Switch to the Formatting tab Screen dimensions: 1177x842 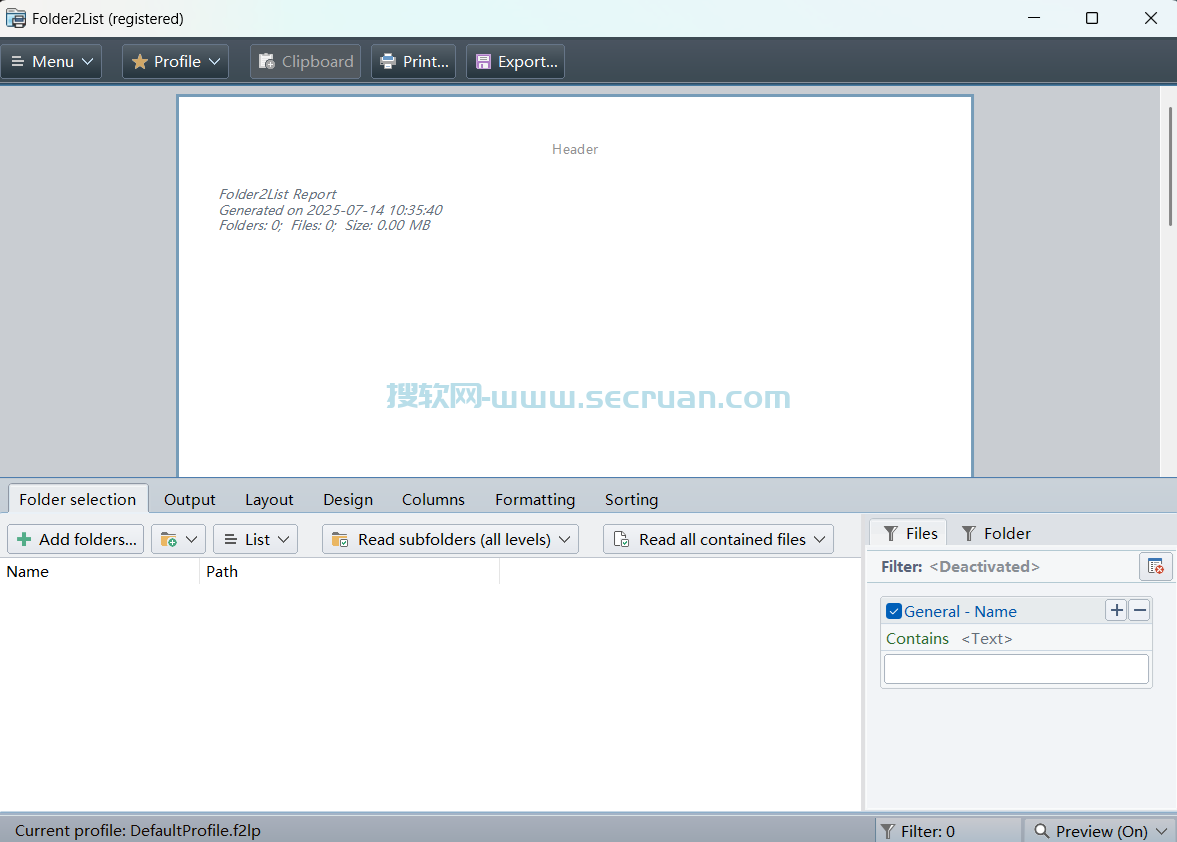535,500
